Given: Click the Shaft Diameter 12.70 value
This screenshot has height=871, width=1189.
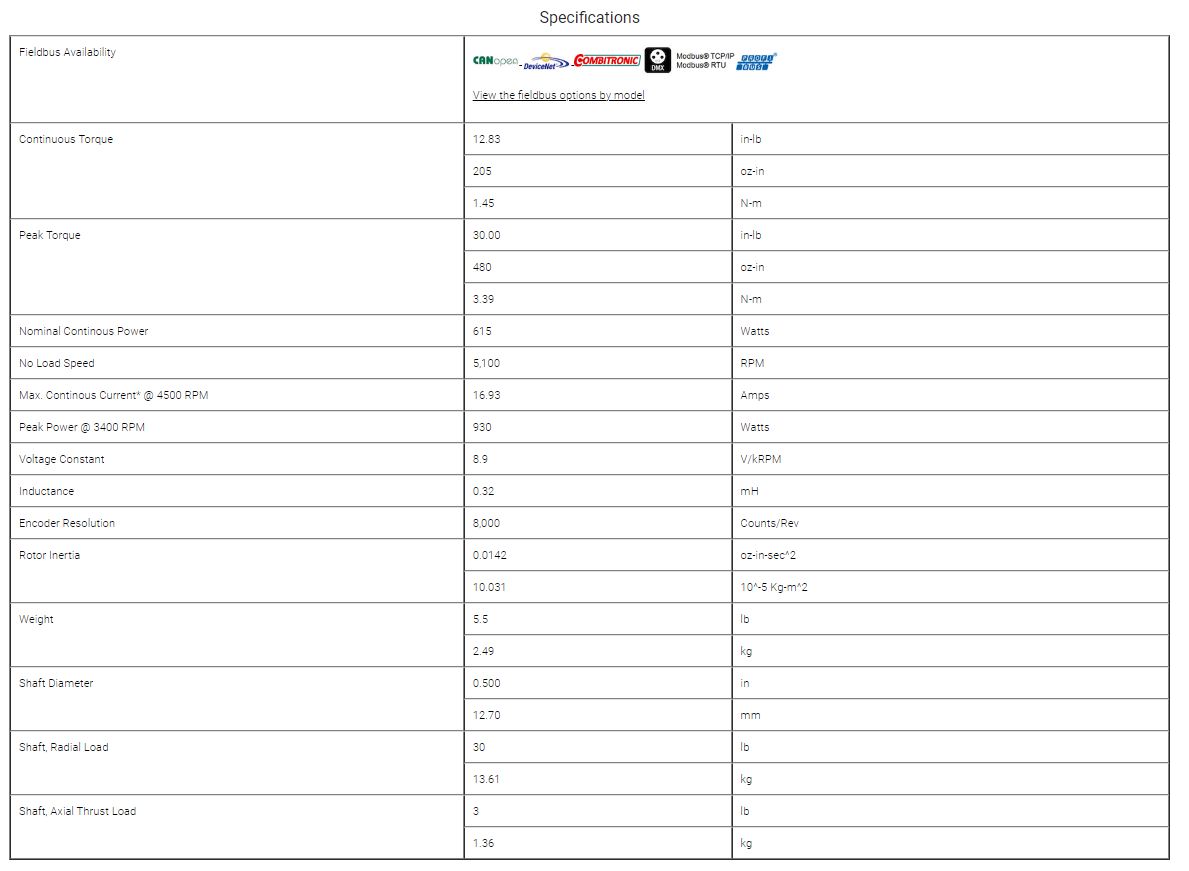Looking at the screenshot, I should (x=487, y=715).
